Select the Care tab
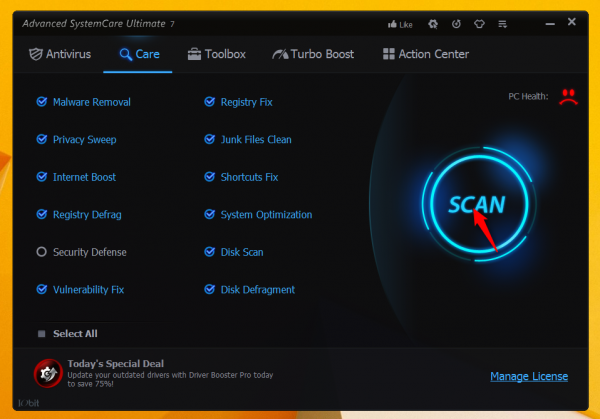 pos(139,54)
